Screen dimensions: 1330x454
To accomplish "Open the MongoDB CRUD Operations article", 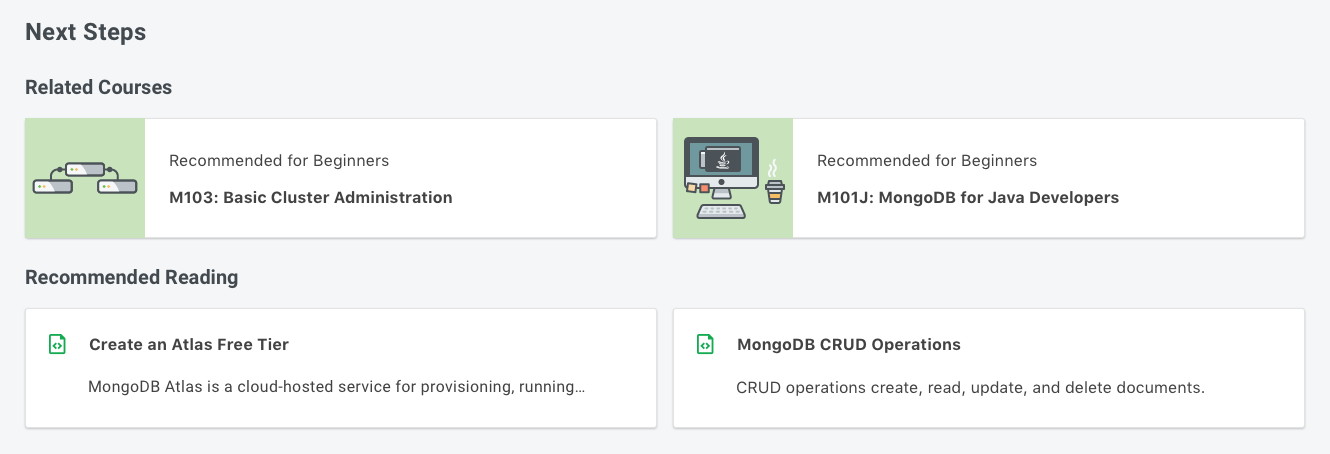I will point(849,344).
